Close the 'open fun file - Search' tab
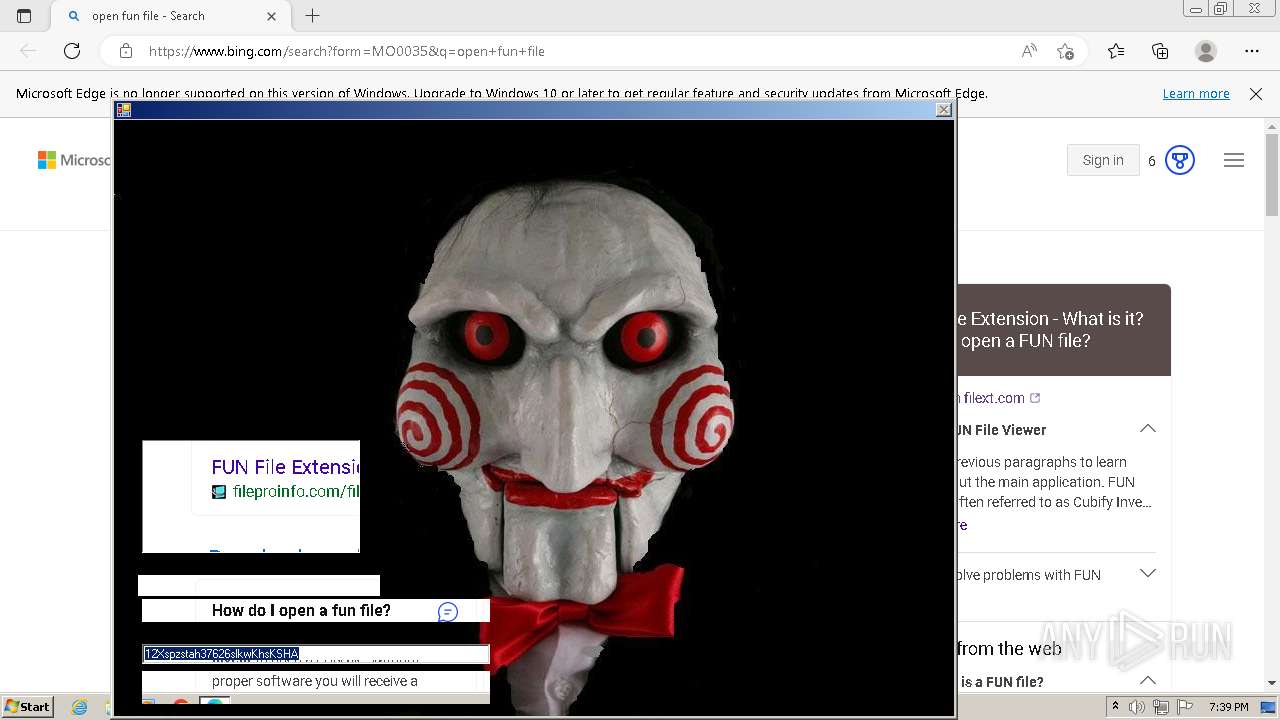 (272, 16)
